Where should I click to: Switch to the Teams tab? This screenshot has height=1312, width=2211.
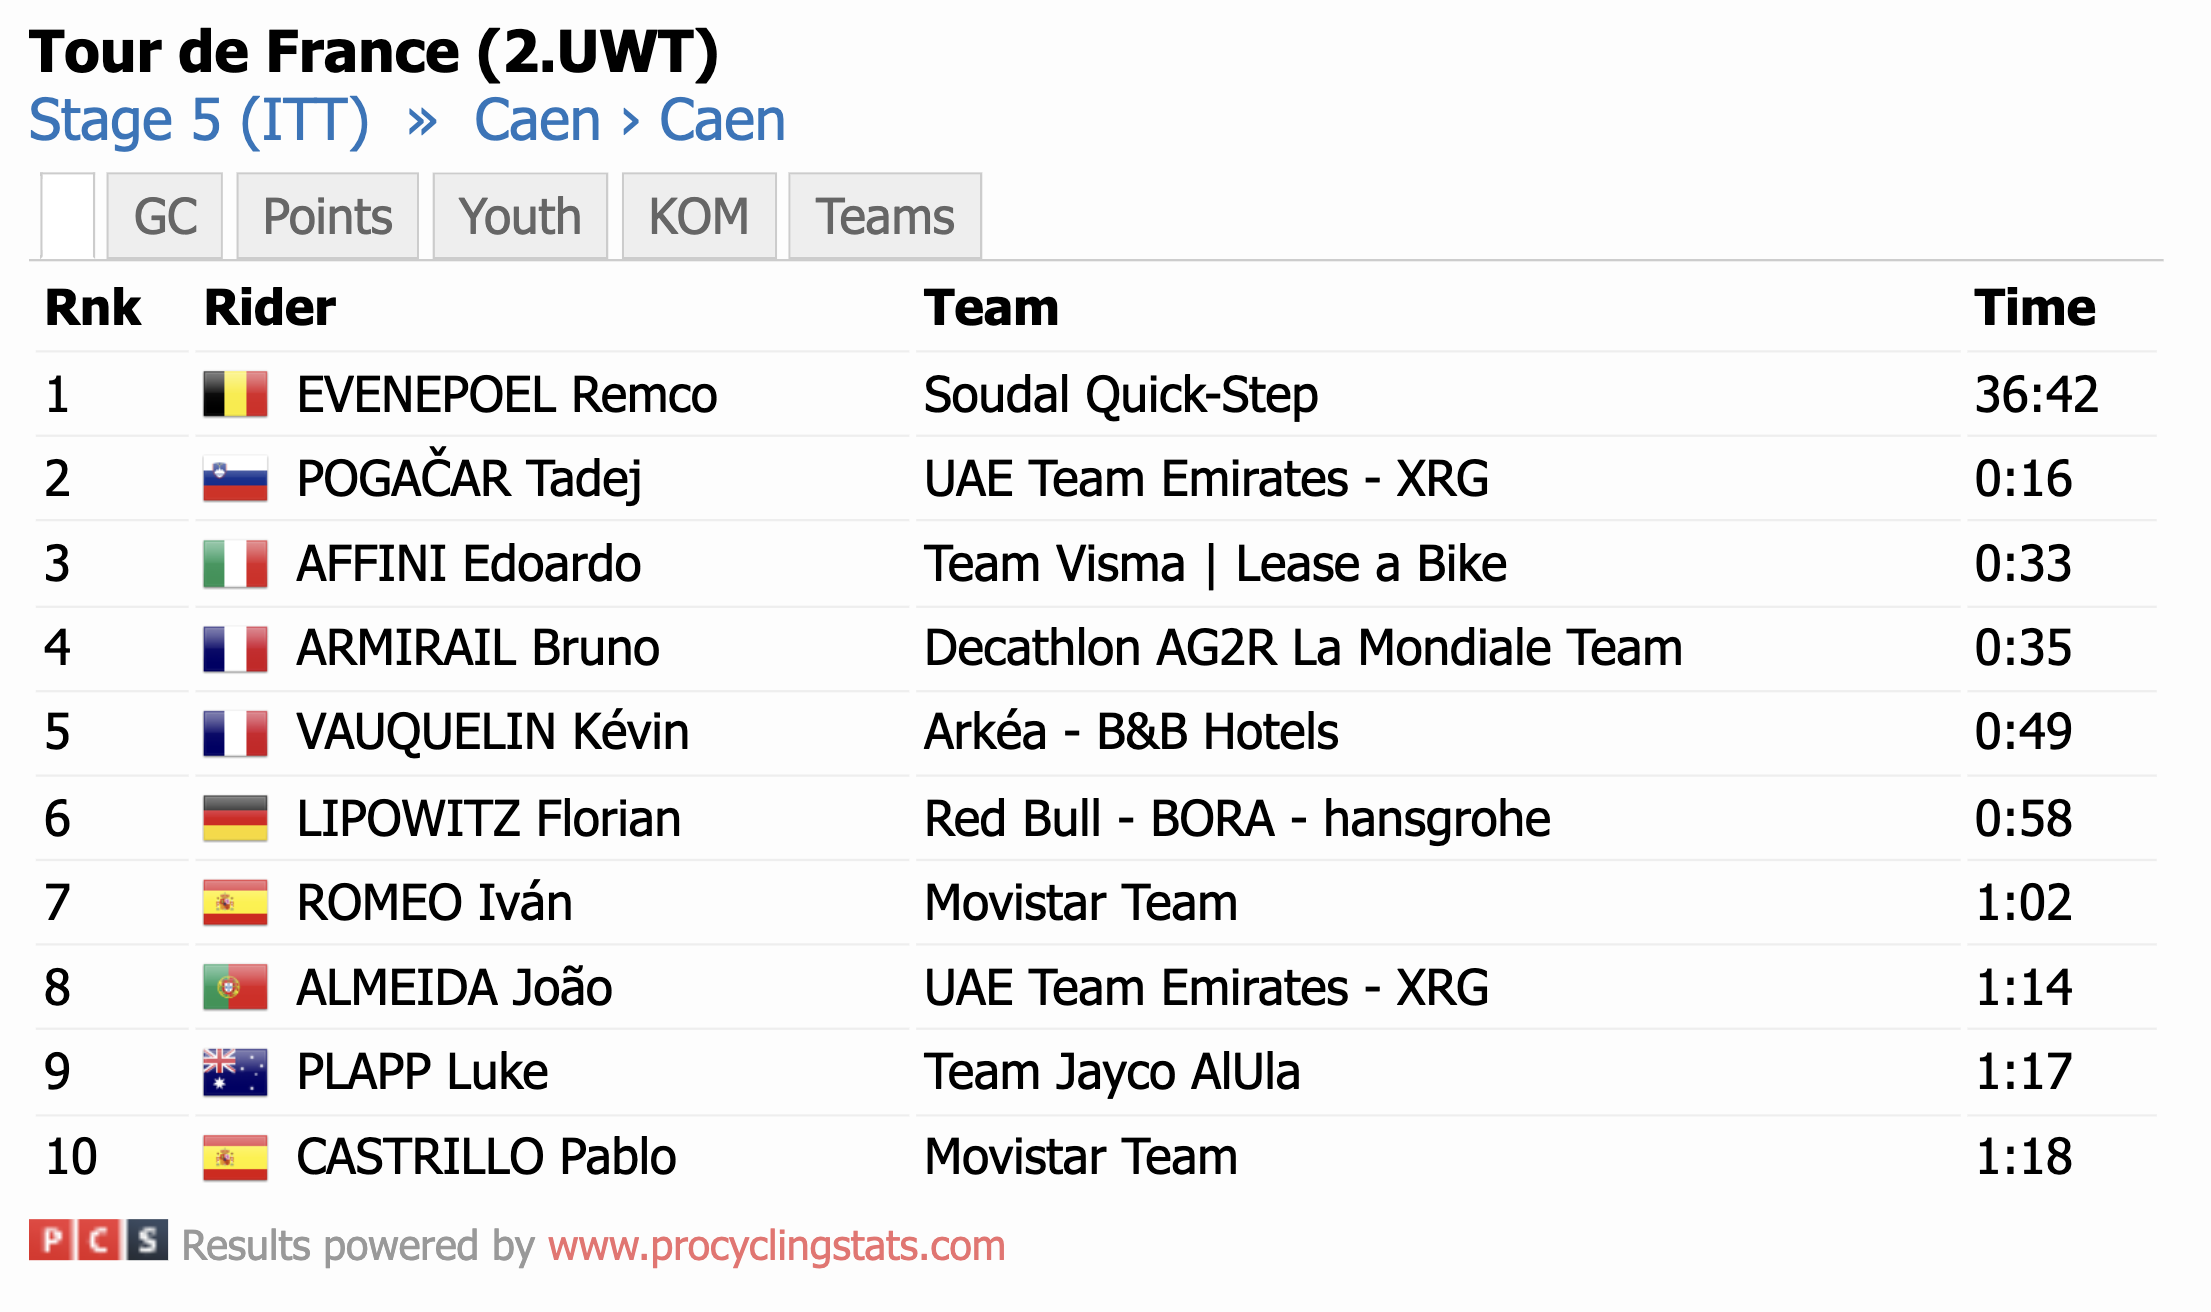[885, 216]
